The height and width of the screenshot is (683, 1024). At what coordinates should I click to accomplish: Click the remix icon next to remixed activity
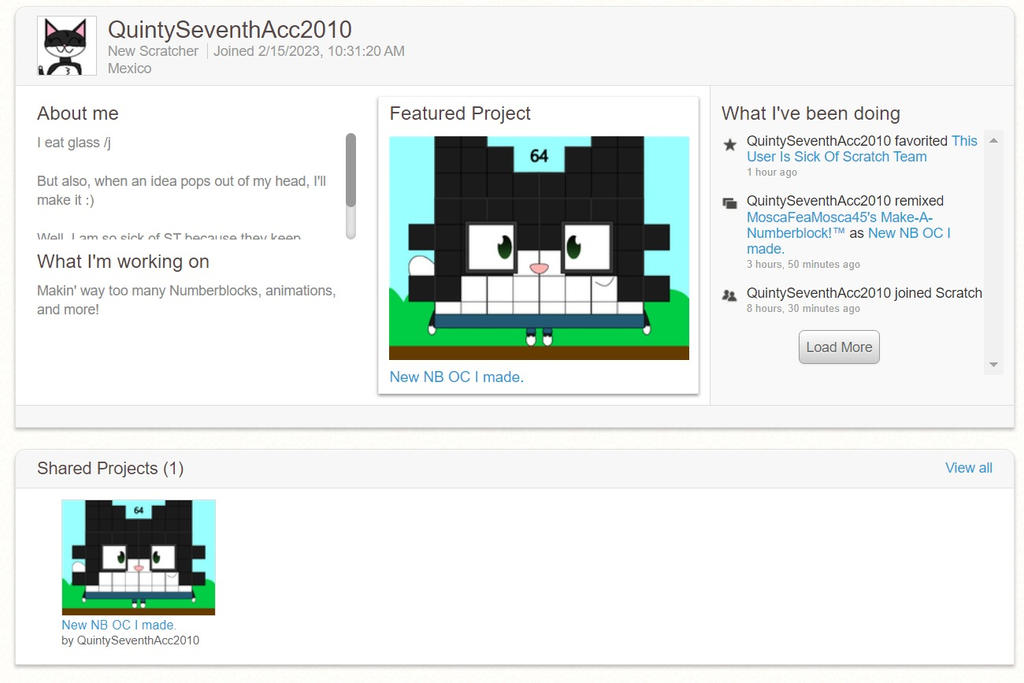(x=730, y=201)
